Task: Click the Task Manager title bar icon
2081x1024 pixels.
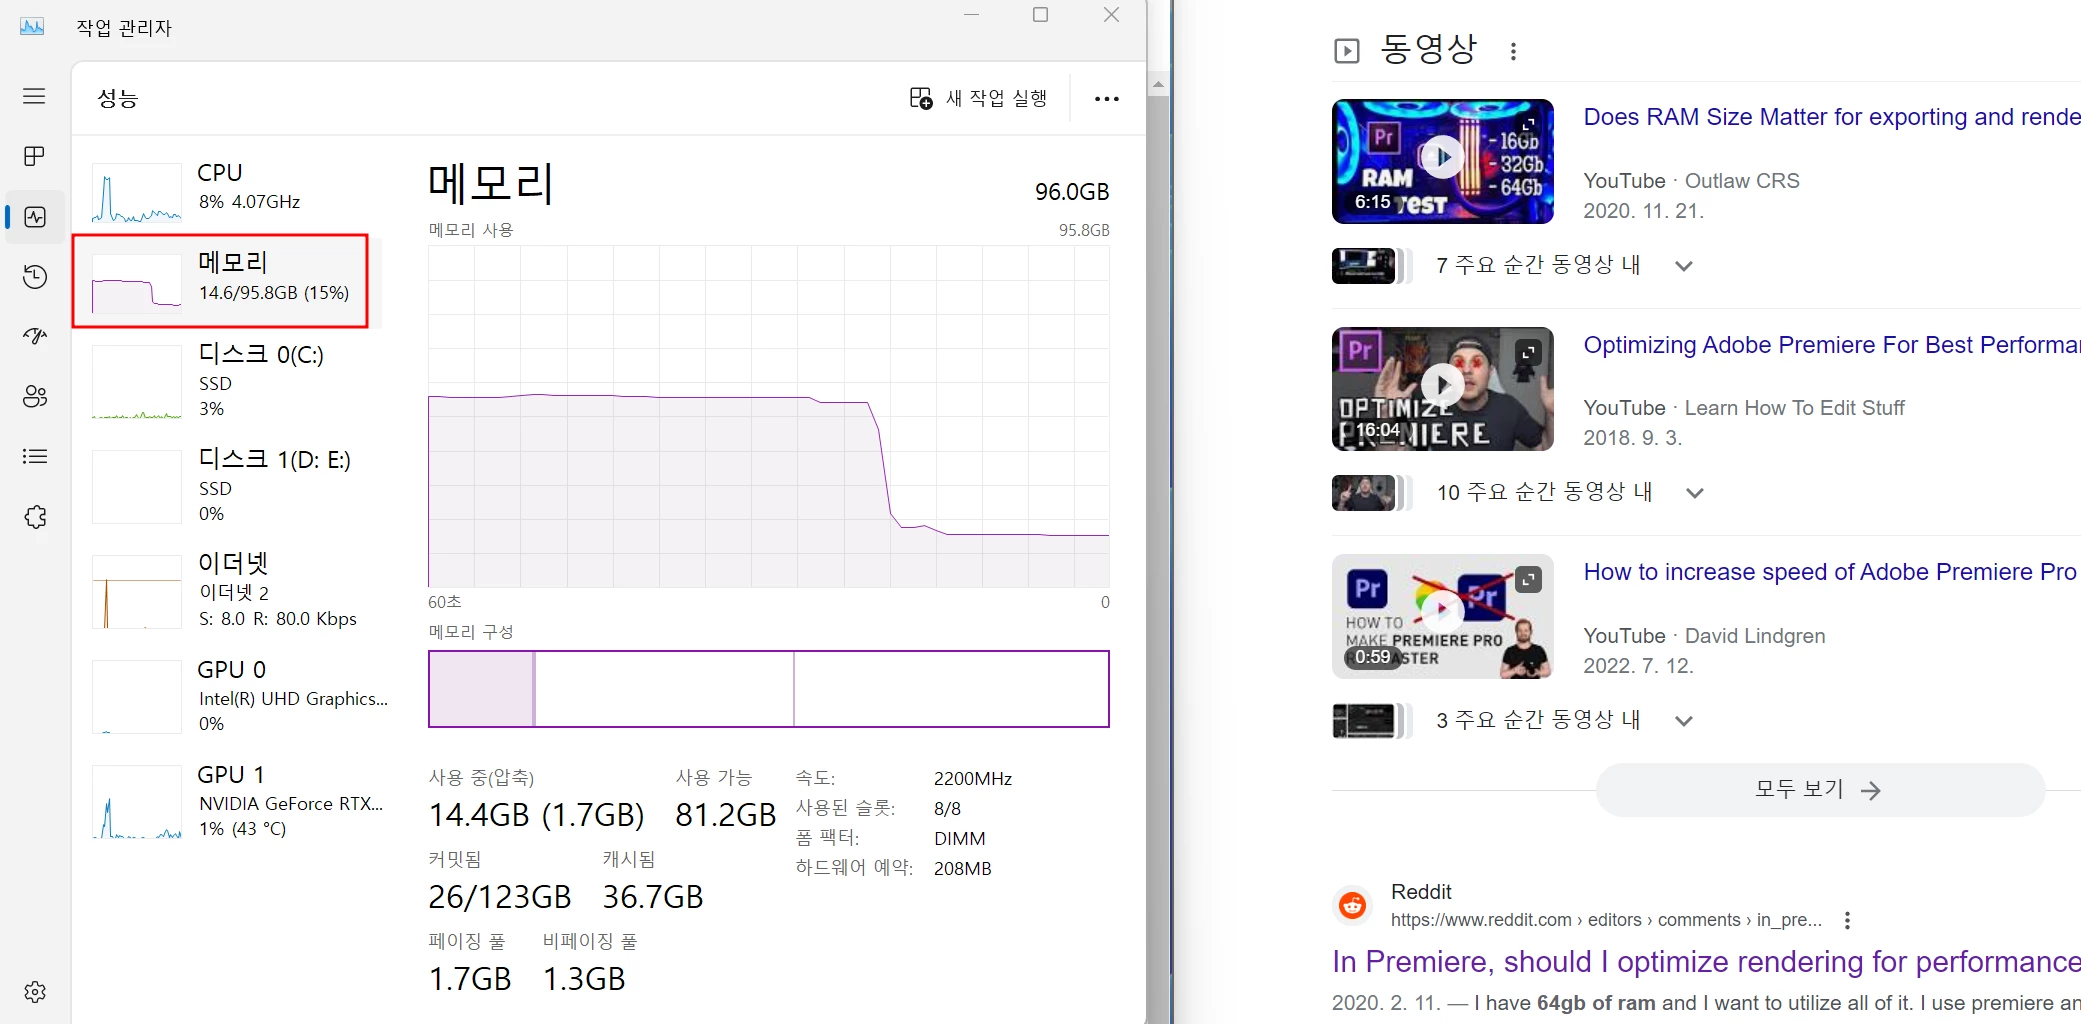Action: (32, 27)
